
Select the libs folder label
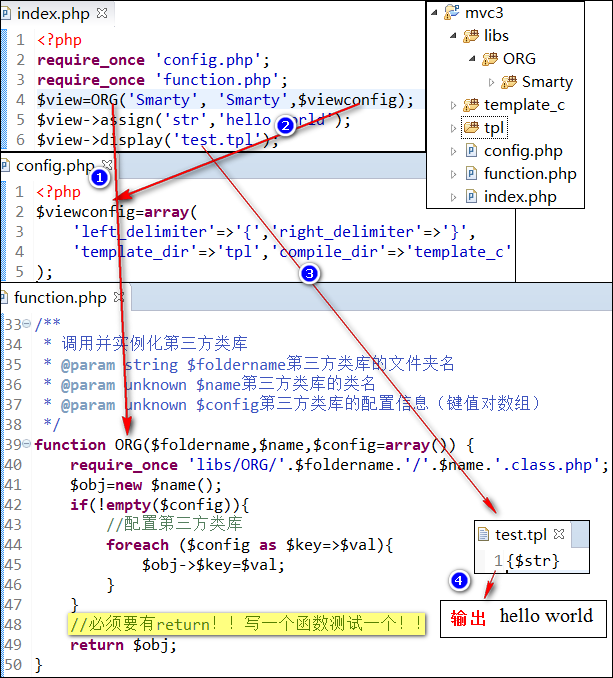click(x=496, y=36)
